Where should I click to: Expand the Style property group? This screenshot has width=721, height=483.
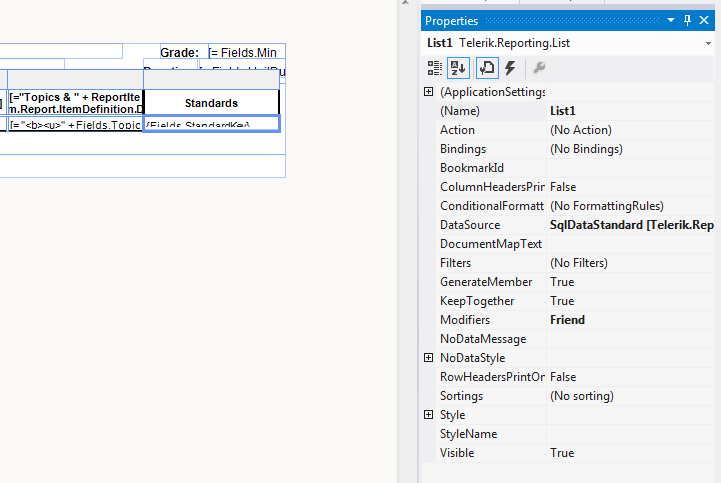pos(429,415)
